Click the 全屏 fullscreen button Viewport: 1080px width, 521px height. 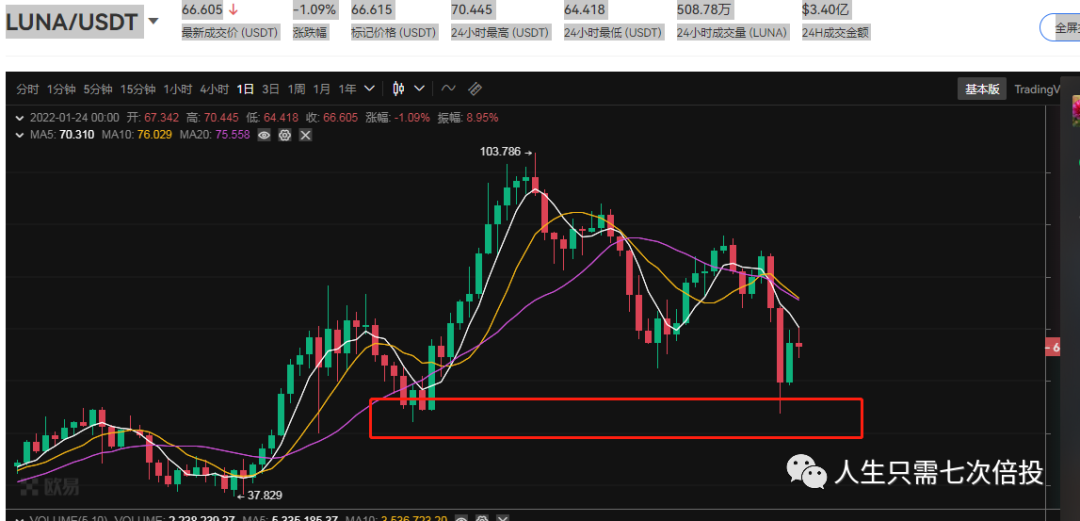[1062, 28]
